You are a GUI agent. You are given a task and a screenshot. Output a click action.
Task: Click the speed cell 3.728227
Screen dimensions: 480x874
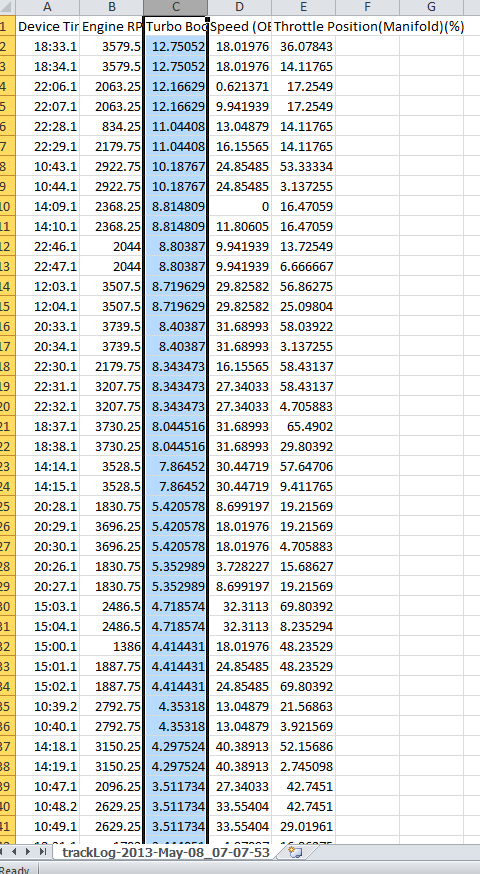pyautogui.click(x=240, y=567)
